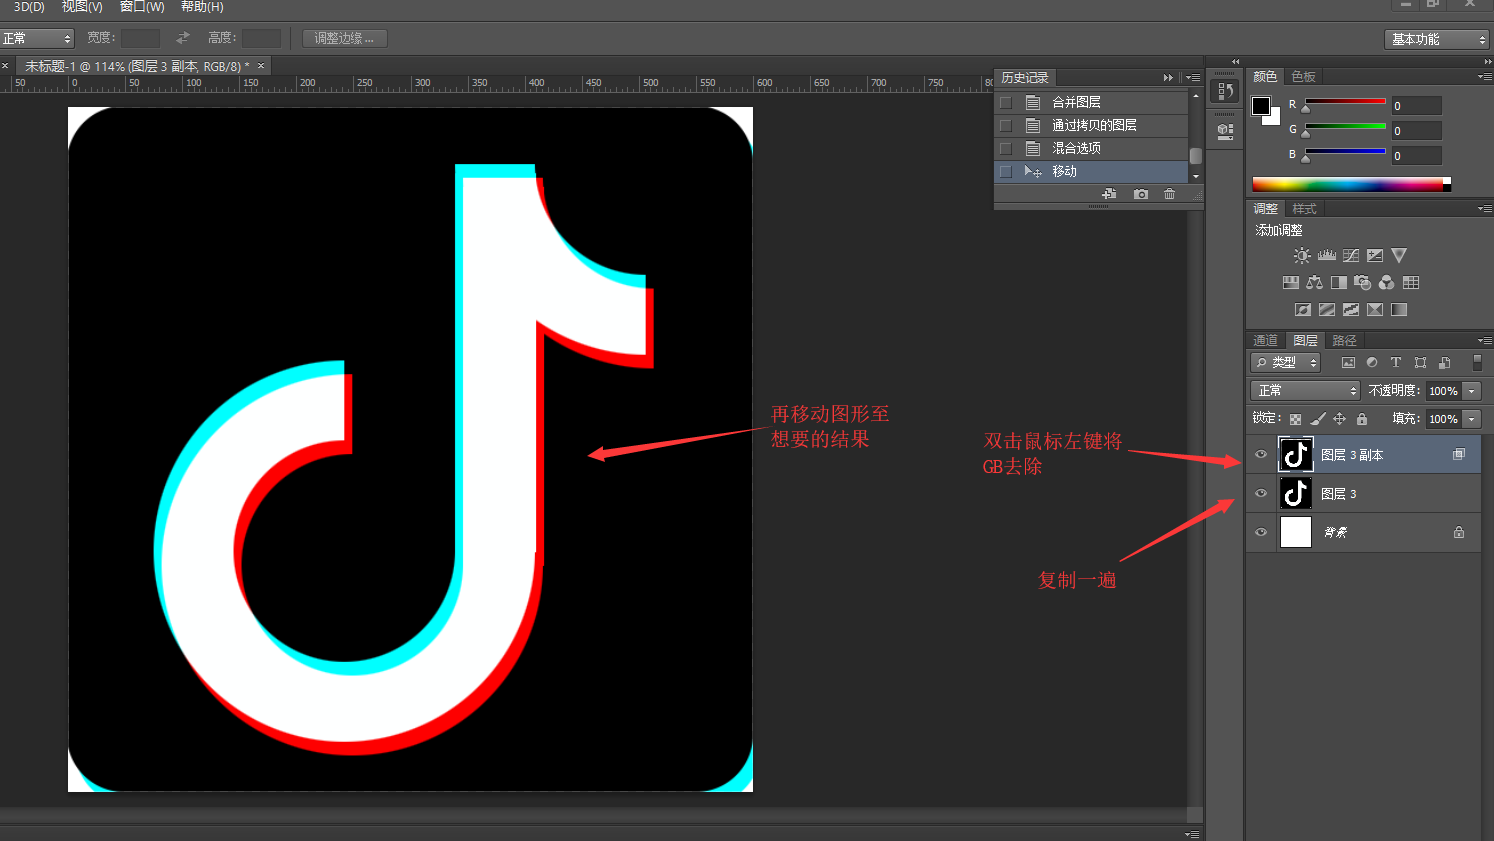1494x841 pixels.
Task: Add a Photo Filter adjustment (camera icon)
Action: [1363, 283]
